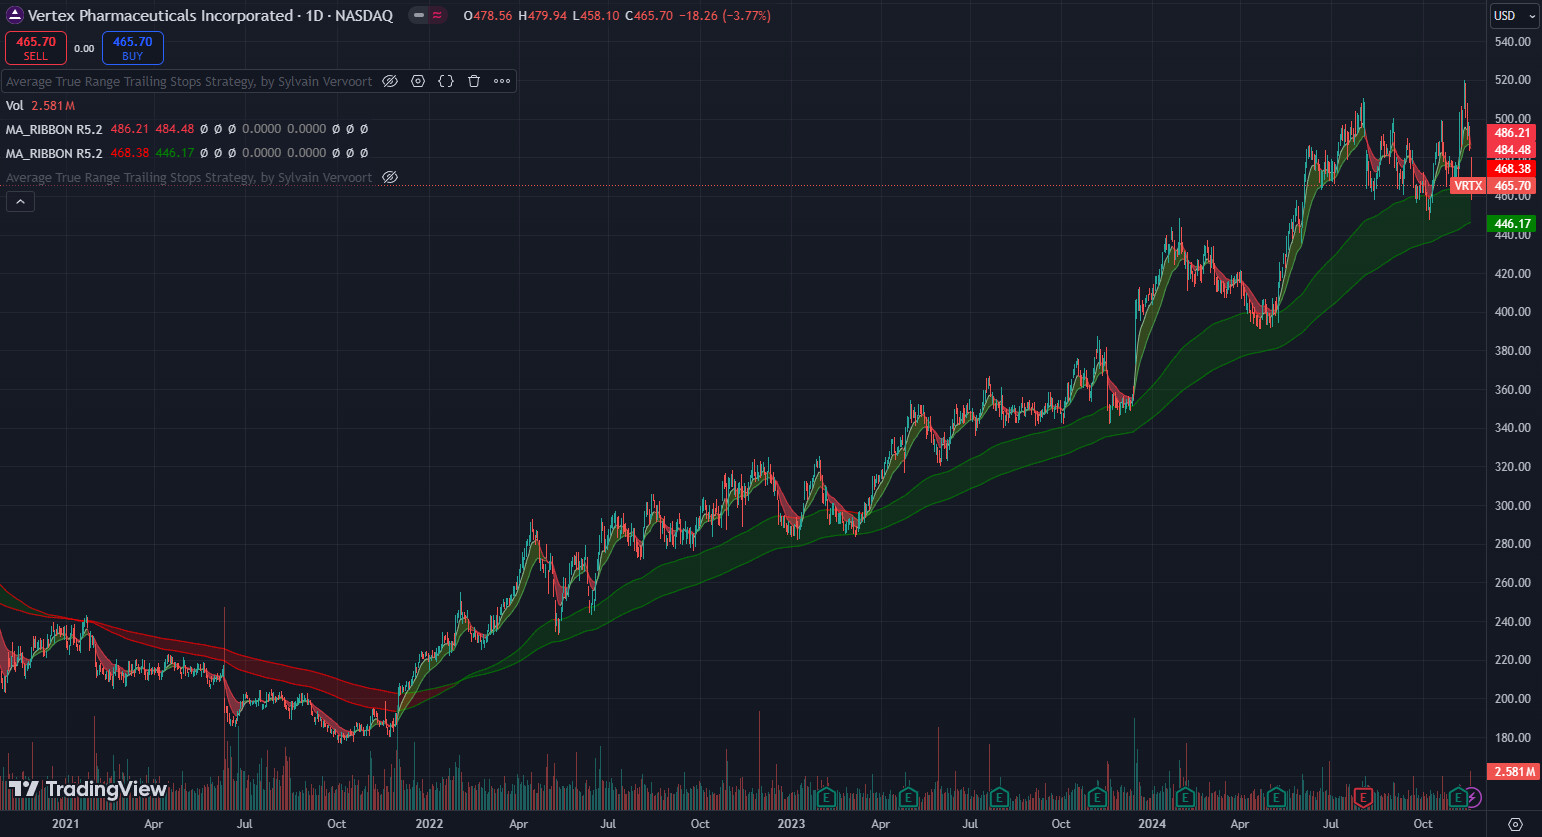
Task: Click the VRTX price label on price scale
Action: coord(1467,186)
